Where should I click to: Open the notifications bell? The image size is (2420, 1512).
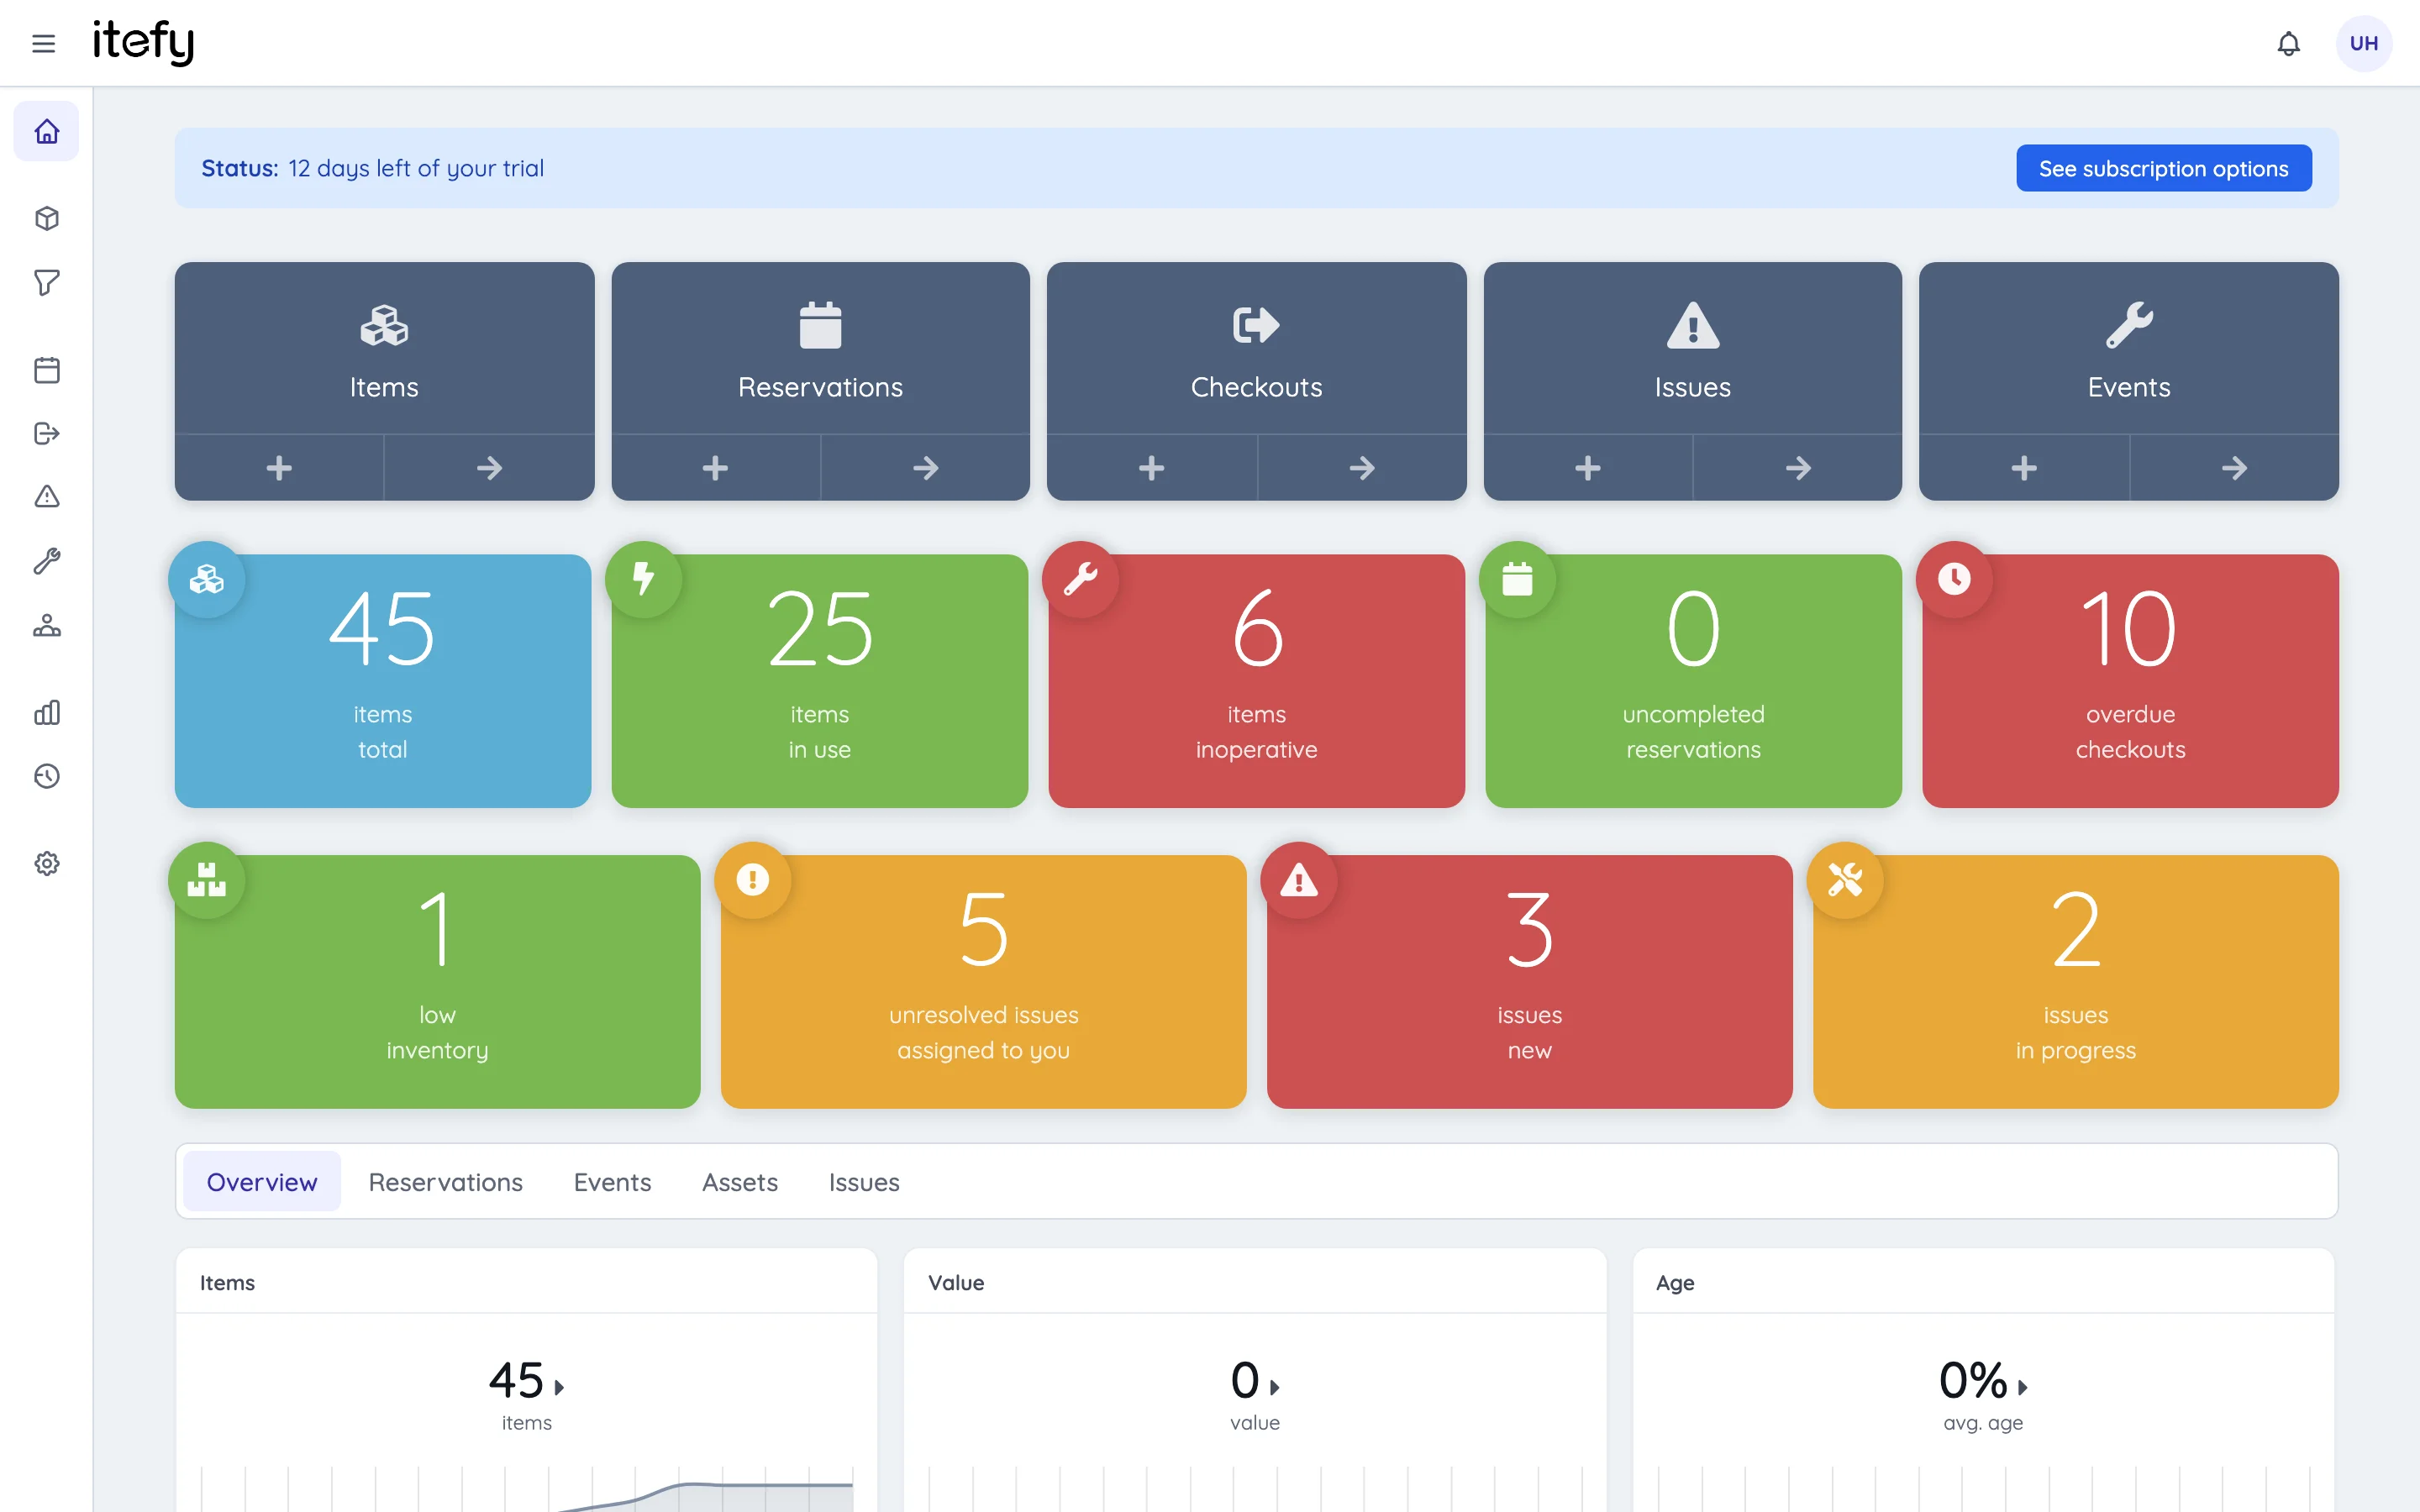(2288, 43)
